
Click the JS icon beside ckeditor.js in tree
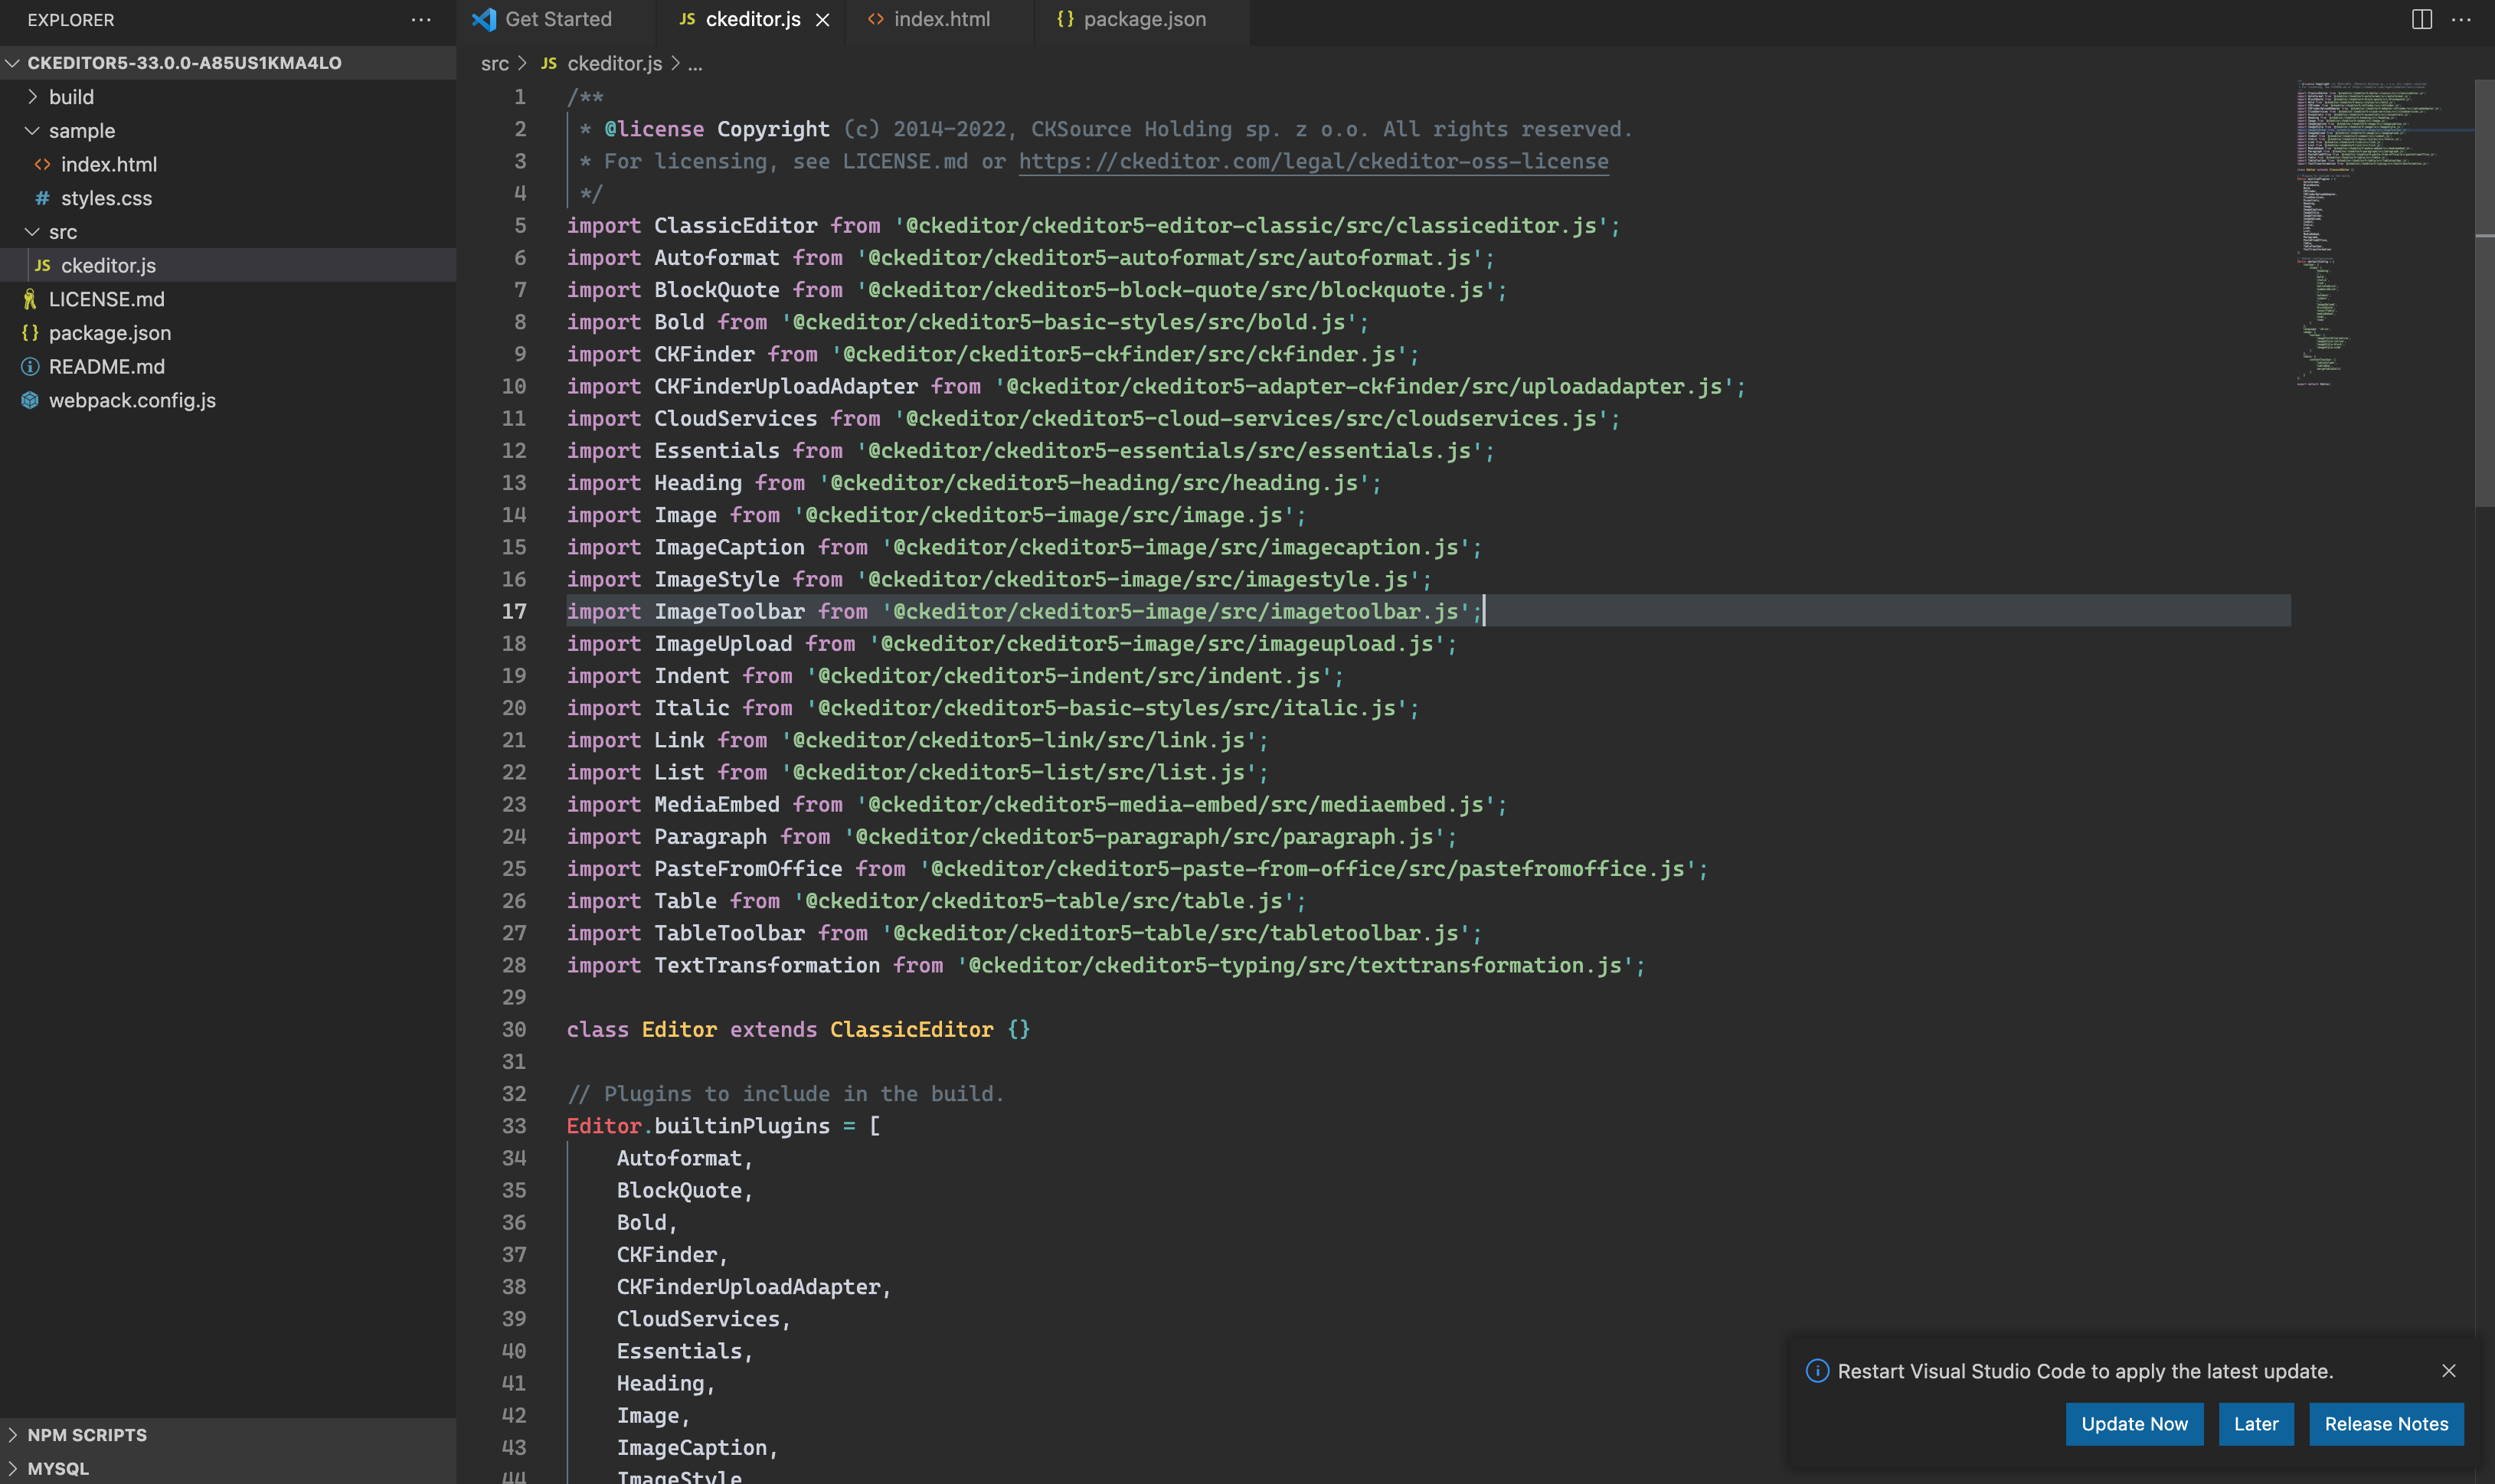(x=42, y=265)
